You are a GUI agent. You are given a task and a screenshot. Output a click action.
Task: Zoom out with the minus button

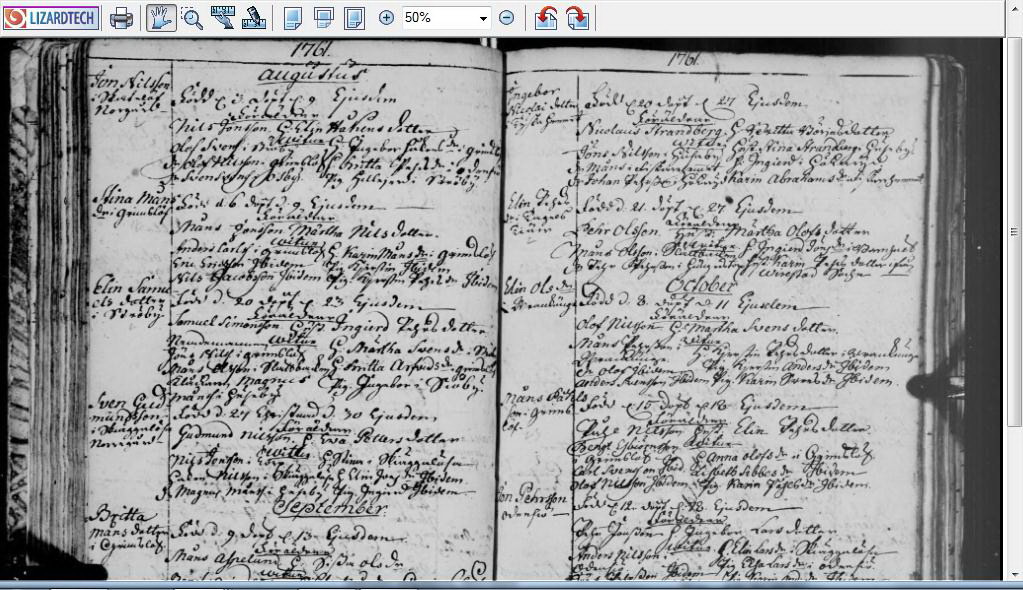pyautogui.click(x=507, y=18)
